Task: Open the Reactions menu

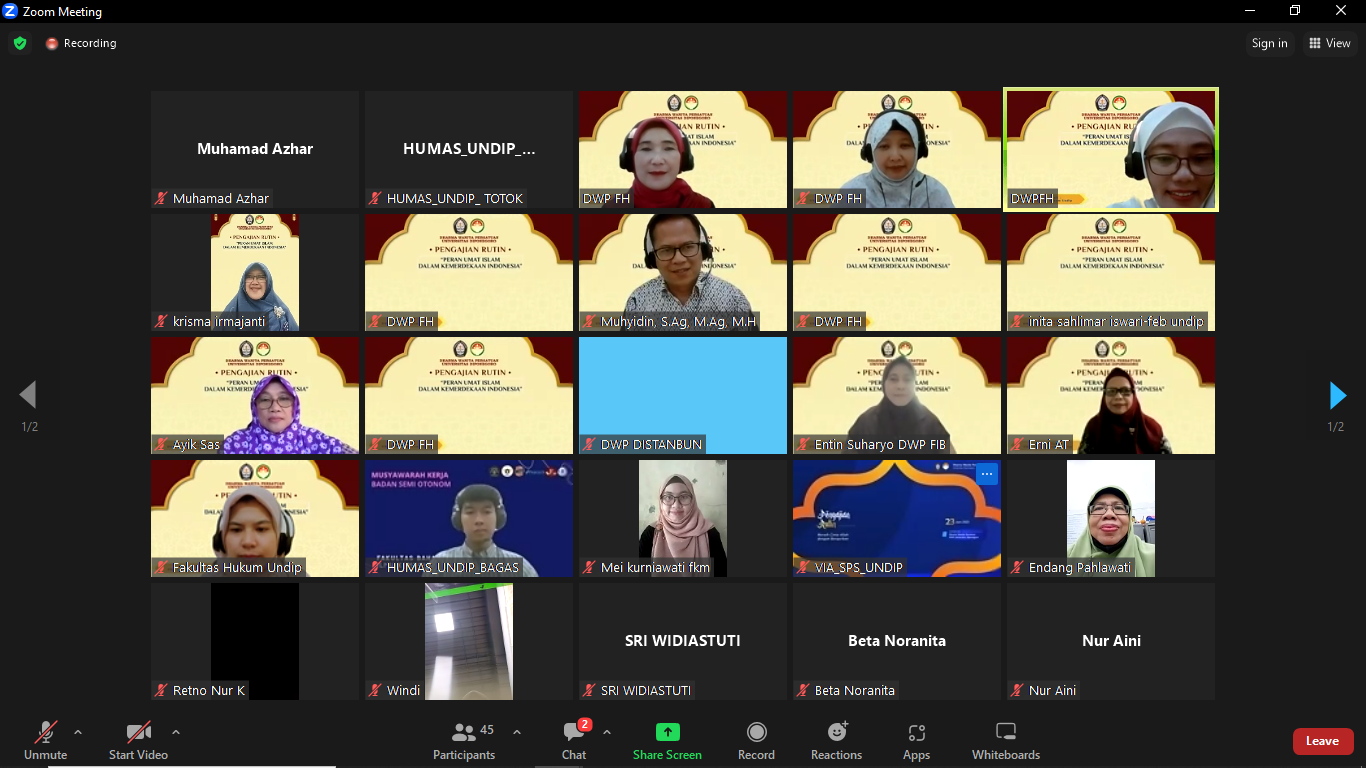Action: (x=836, y=733)
